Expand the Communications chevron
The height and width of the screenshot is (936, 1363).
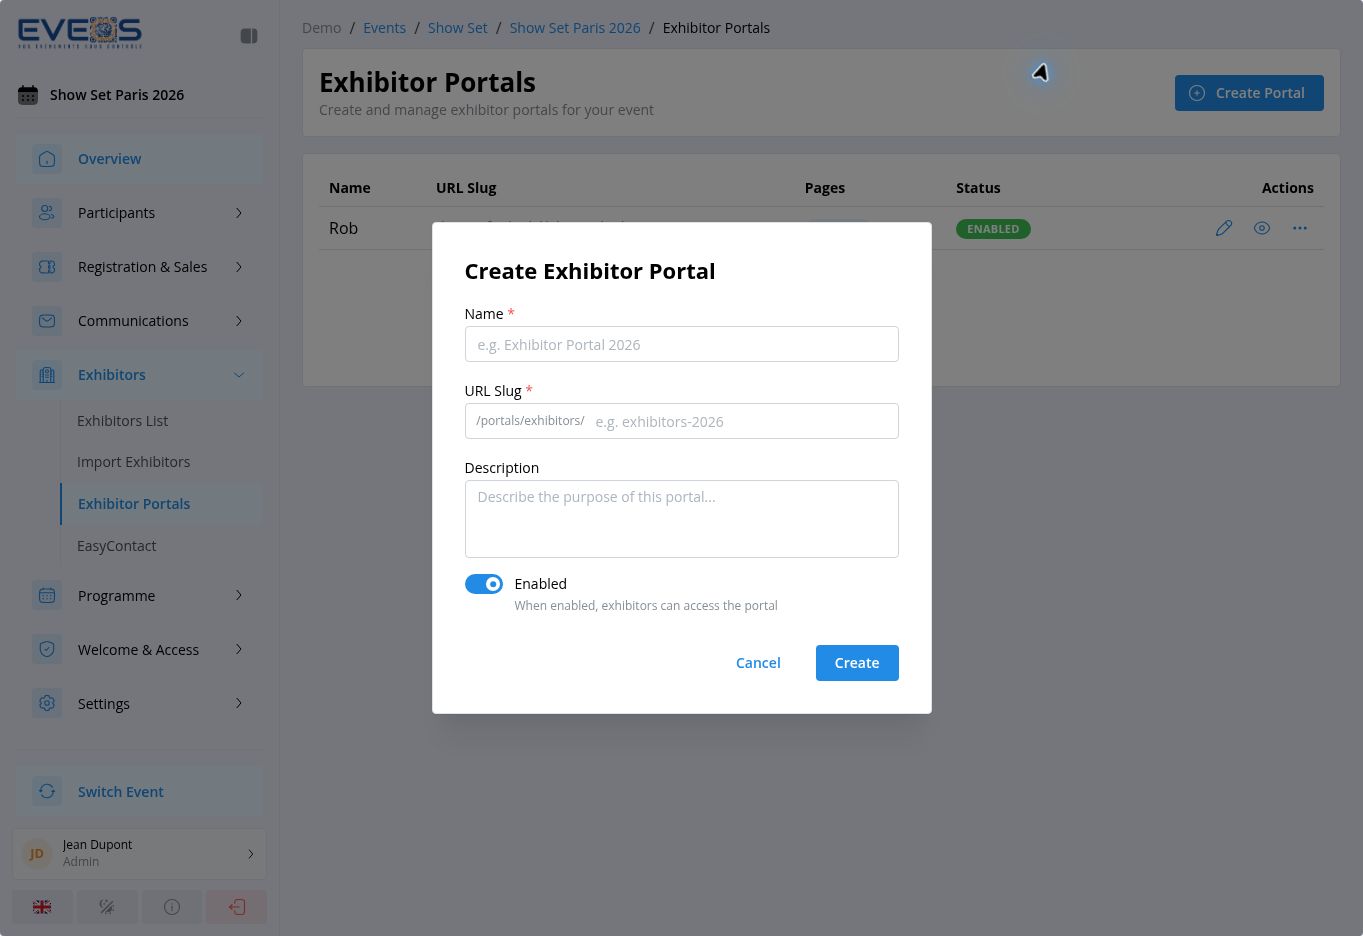[x=239, y=321]
